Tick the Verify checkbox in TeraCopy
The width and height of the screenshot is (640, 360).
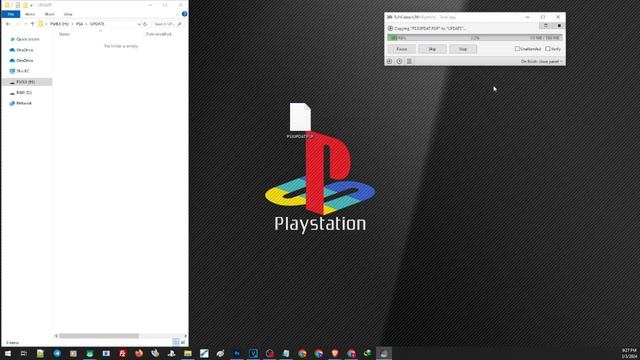pos(548,49)
